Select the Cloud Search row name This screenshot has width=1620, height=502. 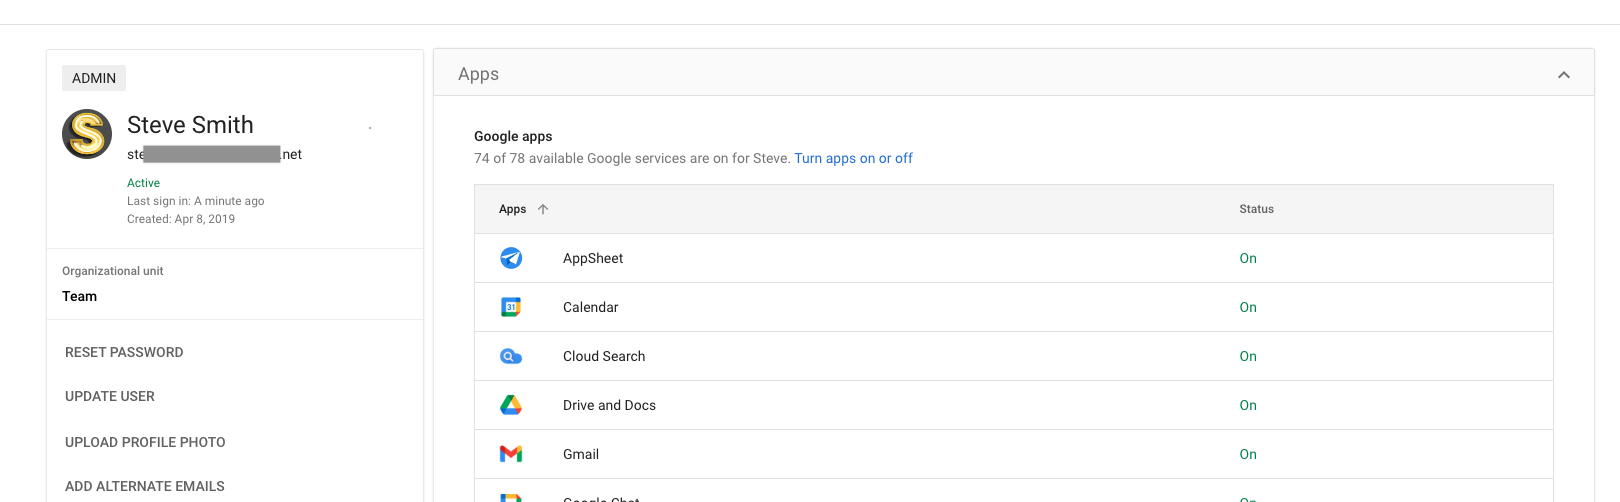pos(604,356)
